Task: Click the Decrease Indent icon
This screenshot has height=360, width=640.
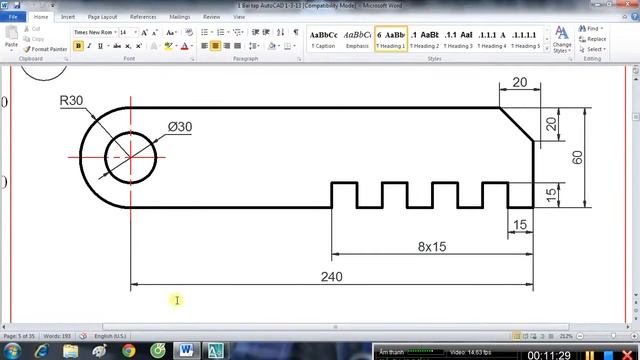Action: pos(255,32)
